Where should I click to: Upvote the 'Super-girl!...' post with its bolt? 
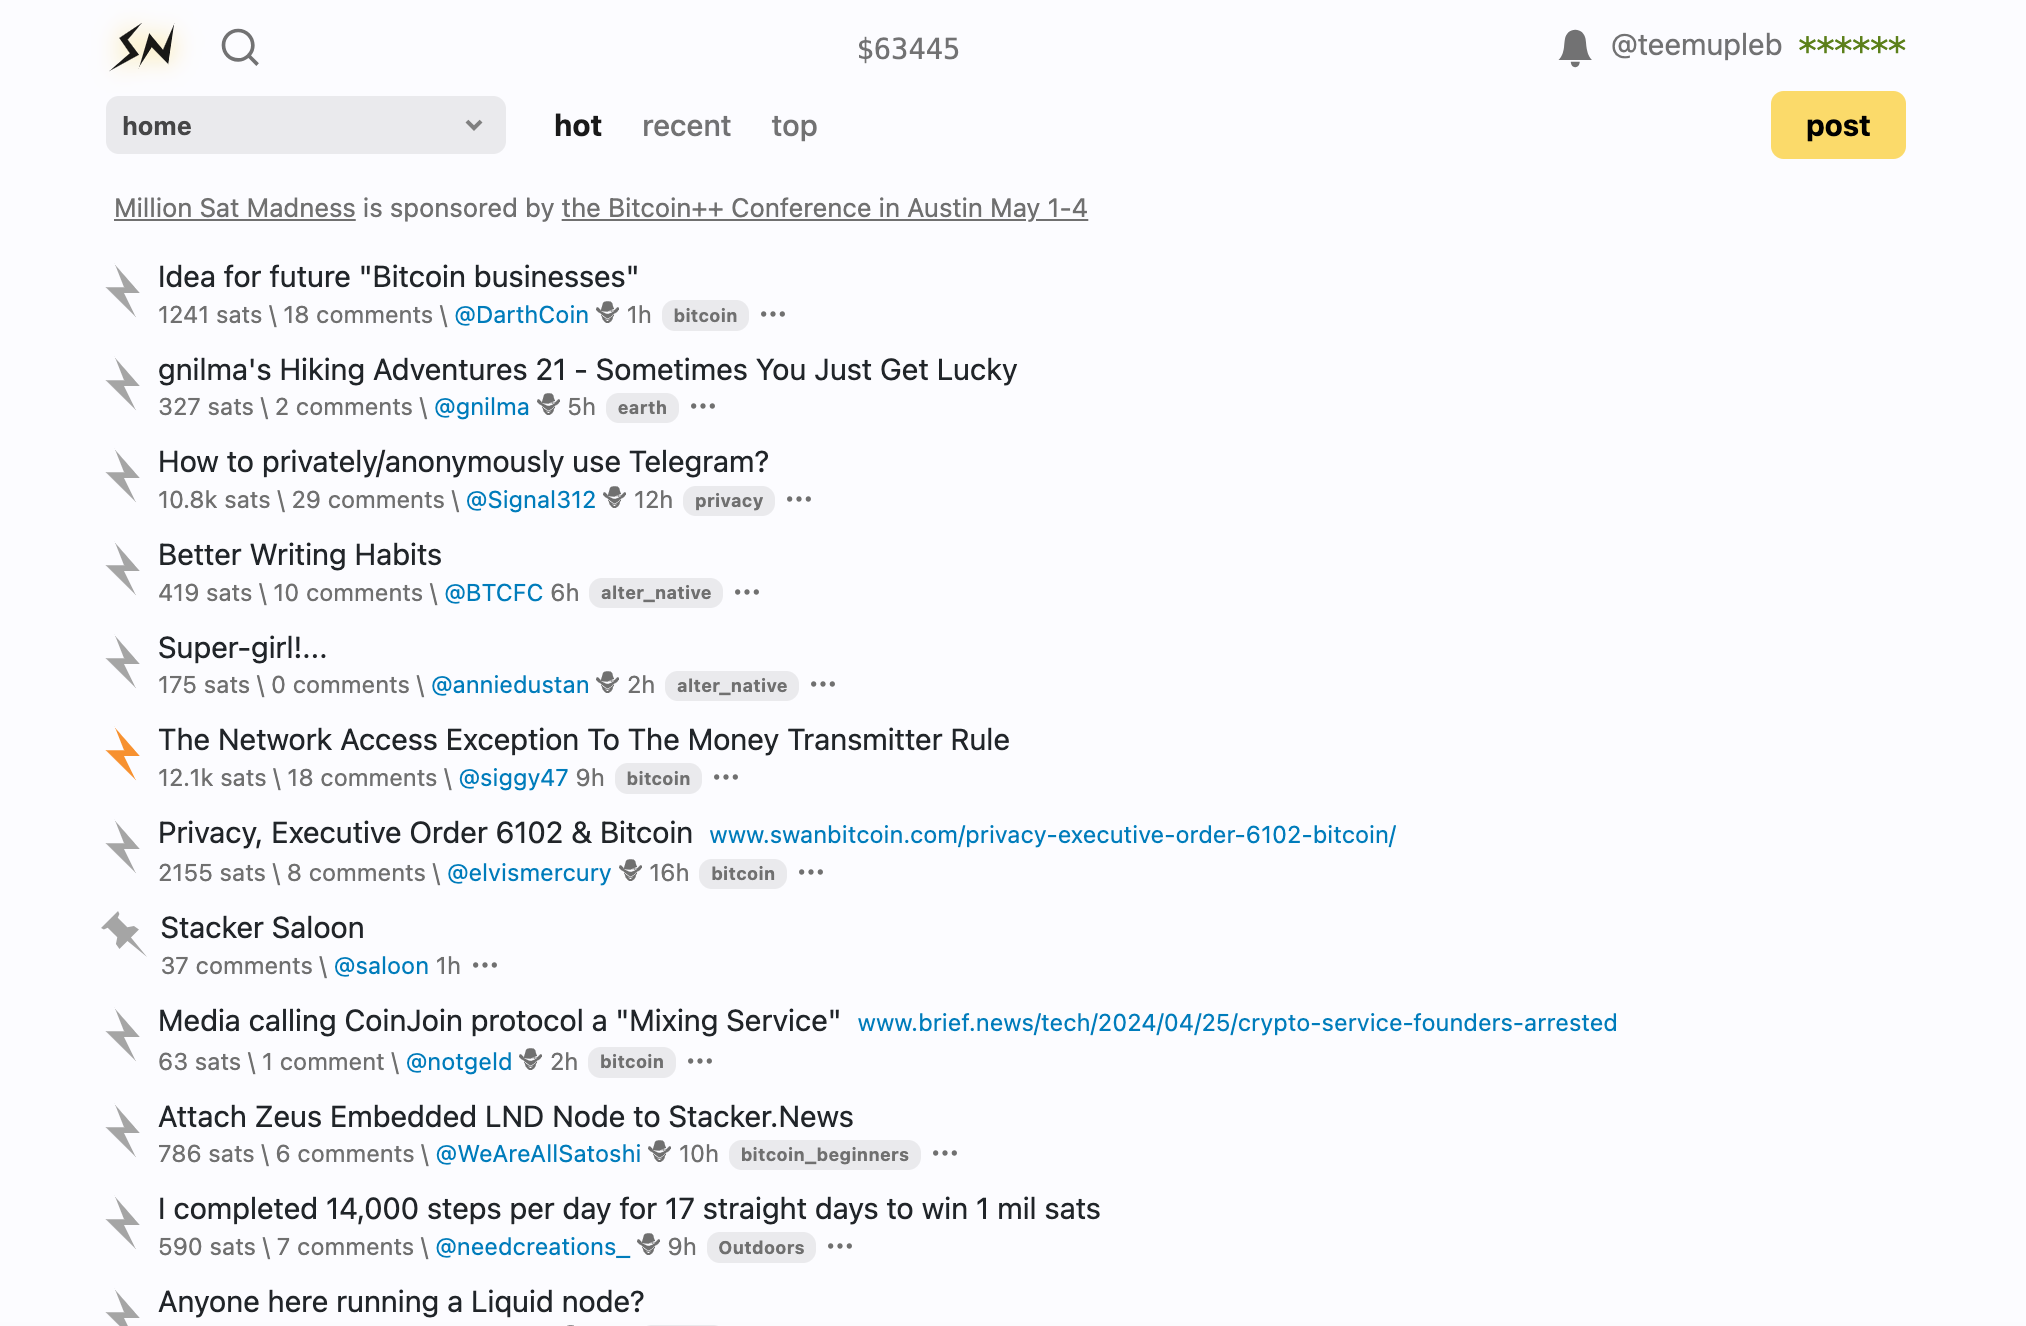click(x=123, y=662)
